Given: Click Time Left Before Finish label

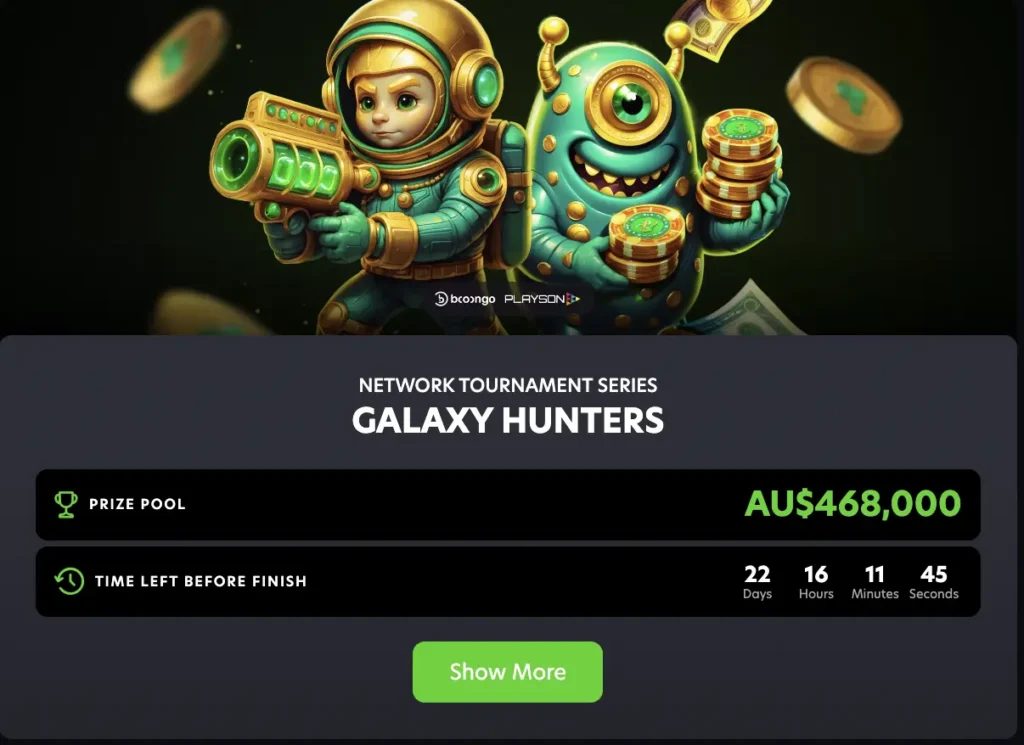Looking at the screenshot, I should 200,581.
